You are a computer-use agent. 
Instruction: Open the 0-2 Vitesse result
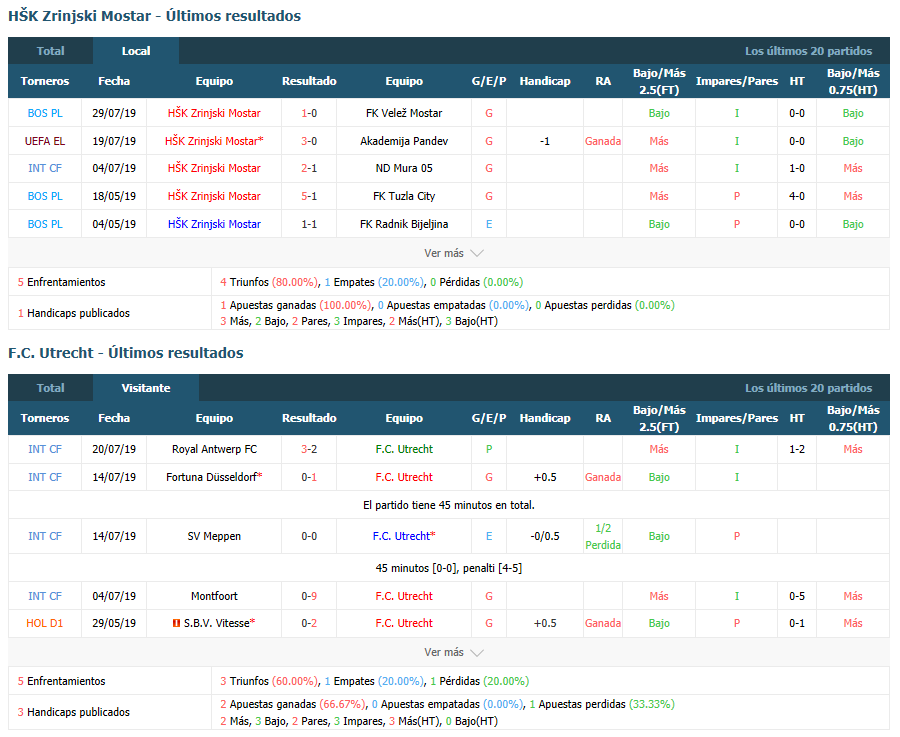309,623
